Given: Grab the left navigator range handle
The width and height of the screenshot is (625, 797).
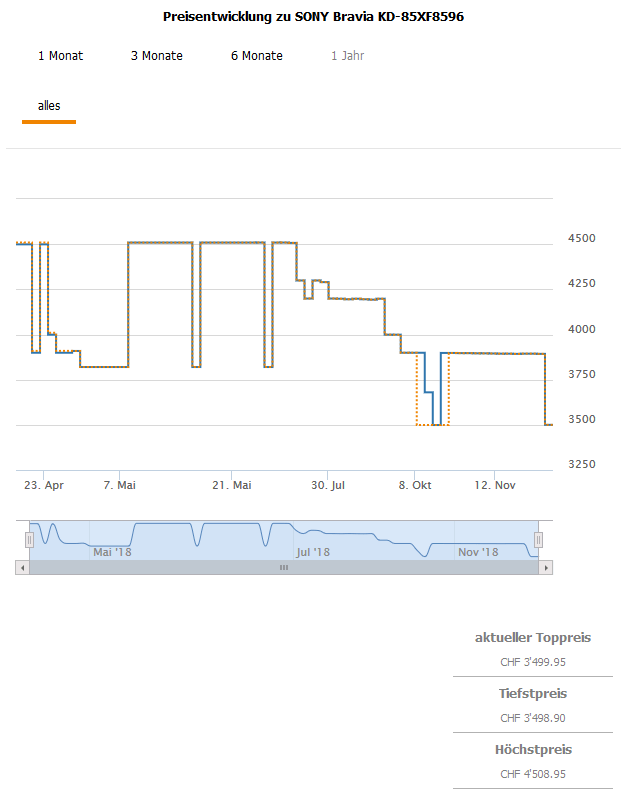Looking at the screenshot, I should point(29,540).
